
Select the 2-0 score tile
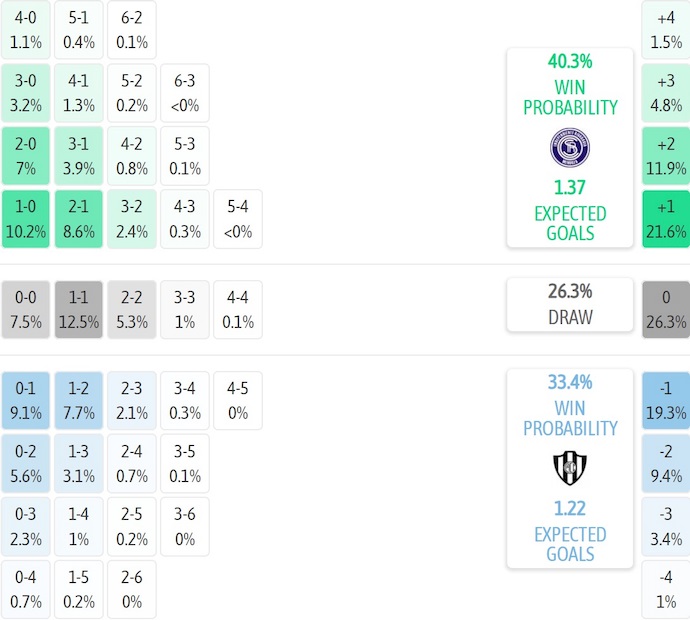click(x=25, y=155)
